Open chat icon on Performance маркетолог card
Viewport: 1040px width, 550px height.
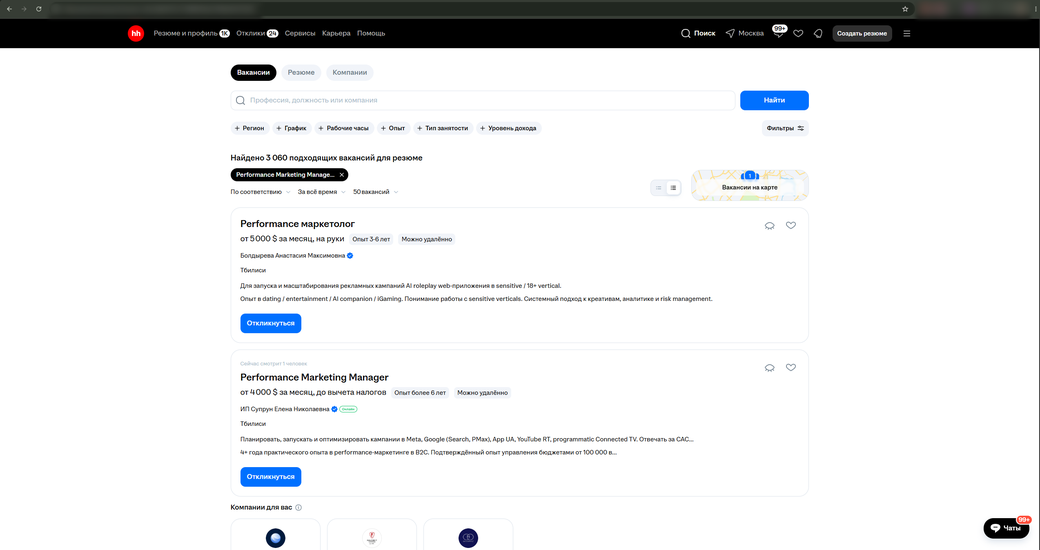(x=769, y=226)
